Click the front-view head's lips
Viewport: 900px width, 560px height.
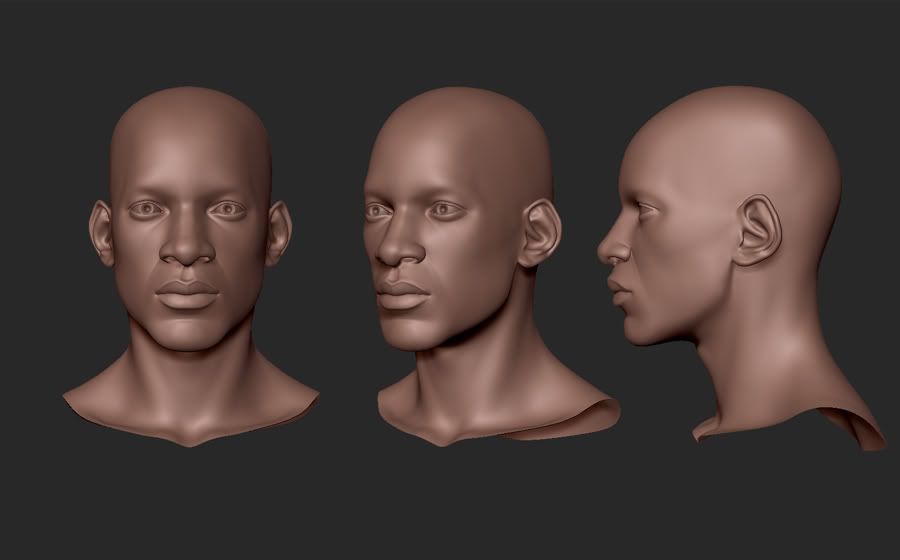[188, 294]
